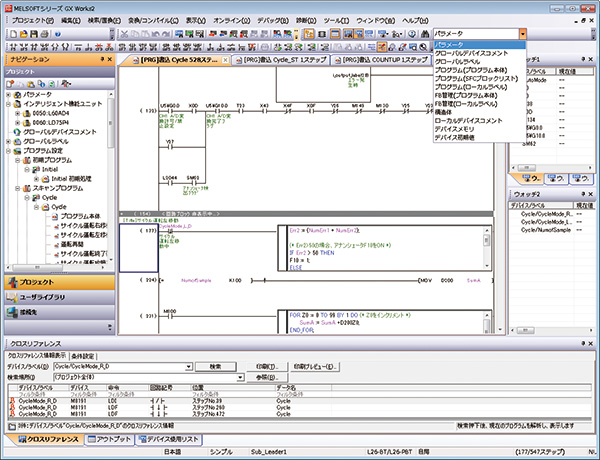This screenshot has height=460, width=600.
Task: Click the round info icon beside binoculars
Action: pyautogui.click(x=412, y=34)
